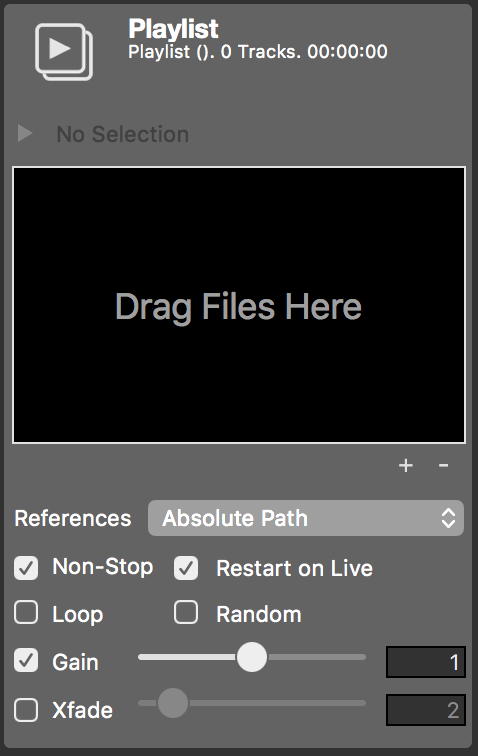Click the Gain value field showing 1
This screenshot has width=478, height=756.
(x=426, y=662)
